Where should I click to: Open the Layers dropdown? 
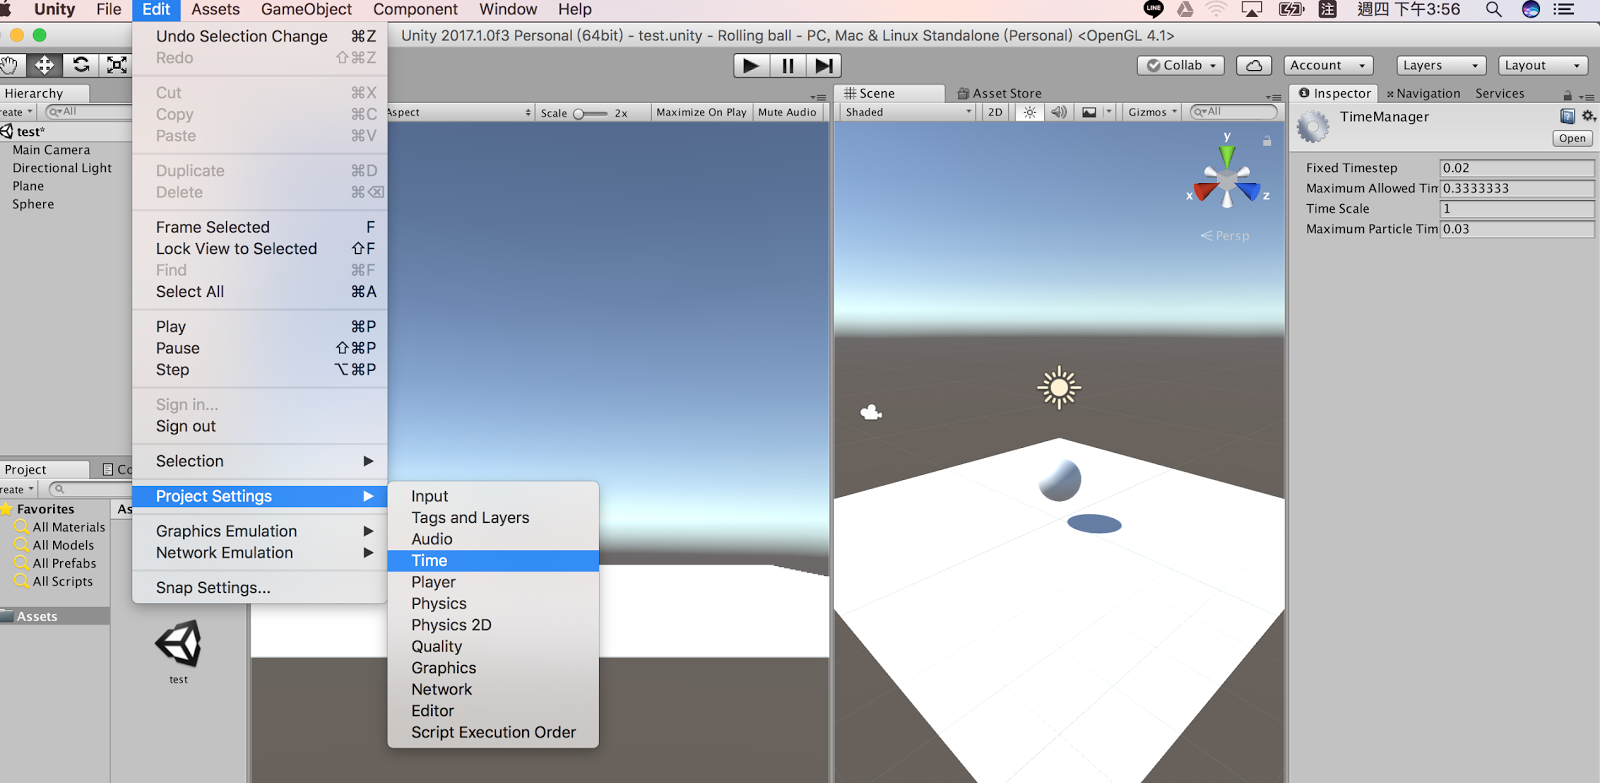pos(1441,65)
